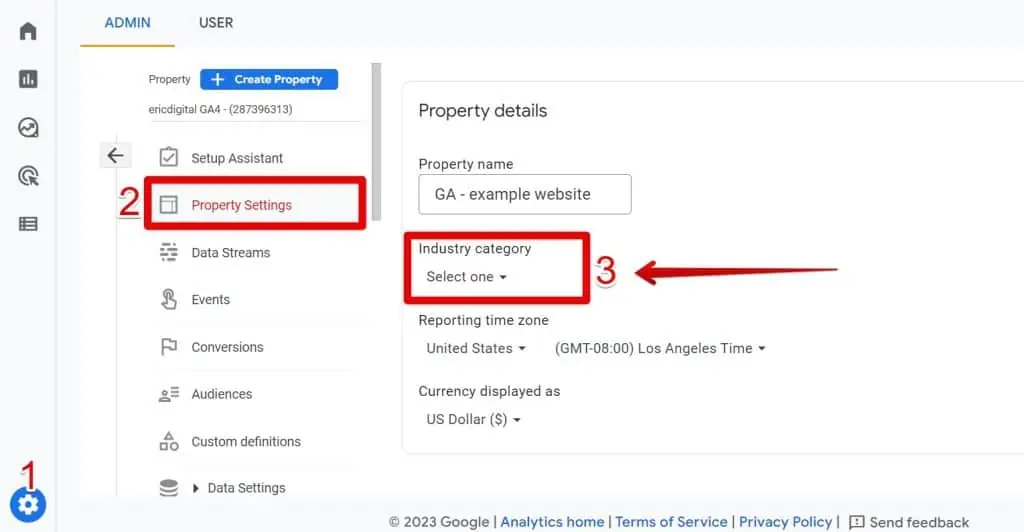Screen dimensions: 1024x532
Task: Open the US Dollar currency dropdown
Action: click(x=473, y=420)
